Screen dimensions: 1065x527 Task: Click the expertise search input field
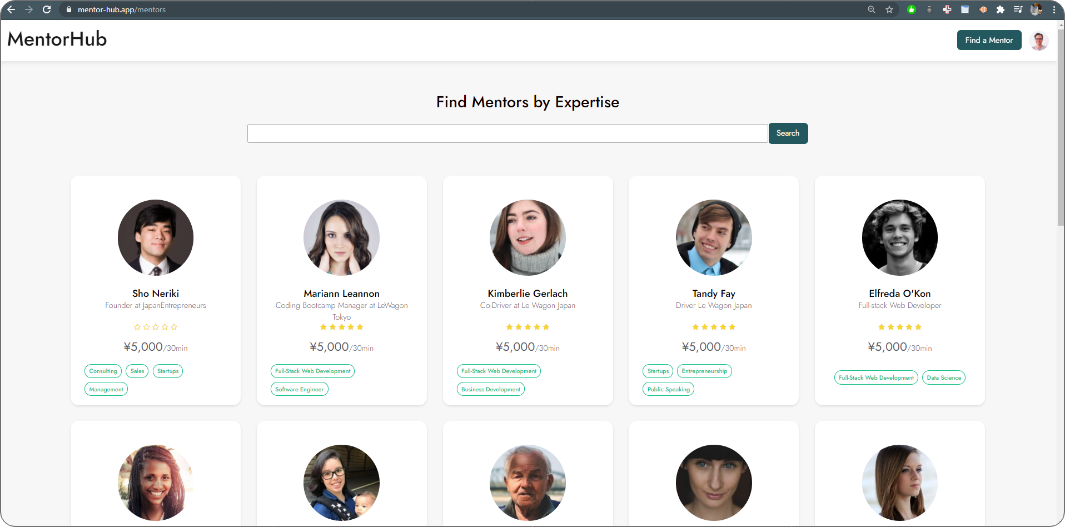pyautogui.click(x=507, y=133)
